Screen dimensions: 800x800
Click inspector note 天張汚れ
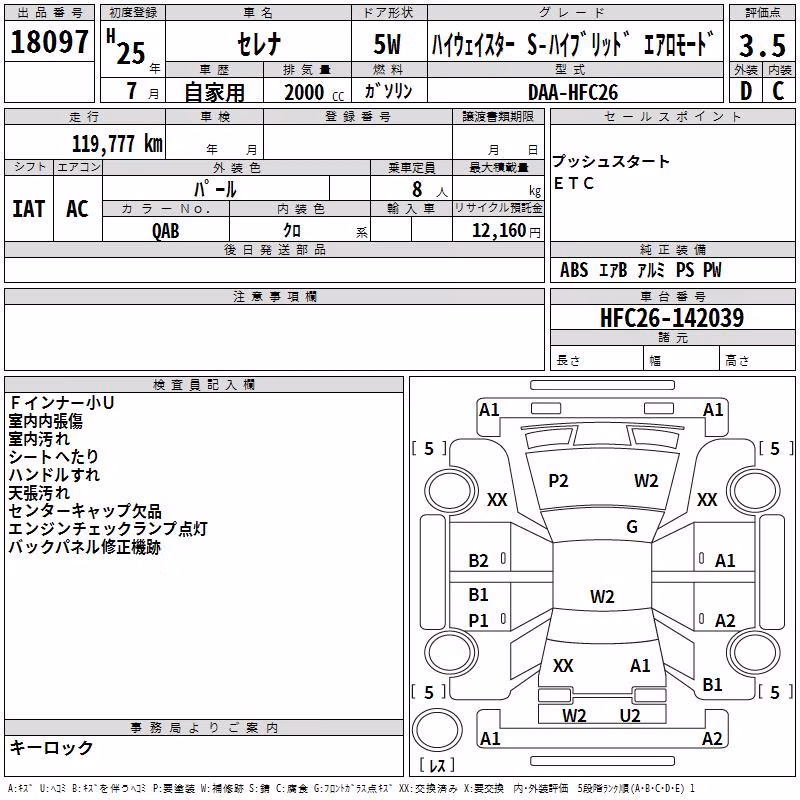pyautogui.click(x=39, y=493)
